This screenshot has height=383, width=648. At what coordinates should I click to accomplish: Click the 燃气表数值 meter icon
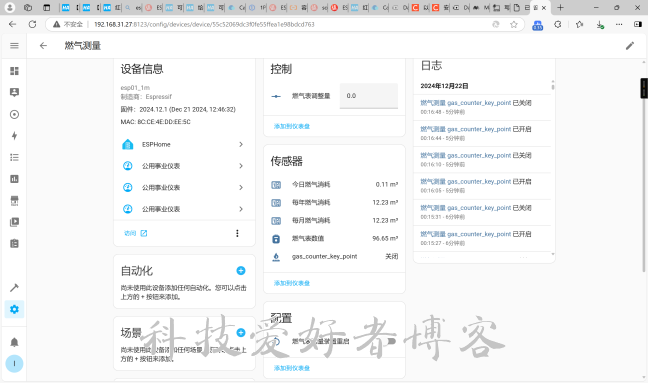tap(276, 238)
